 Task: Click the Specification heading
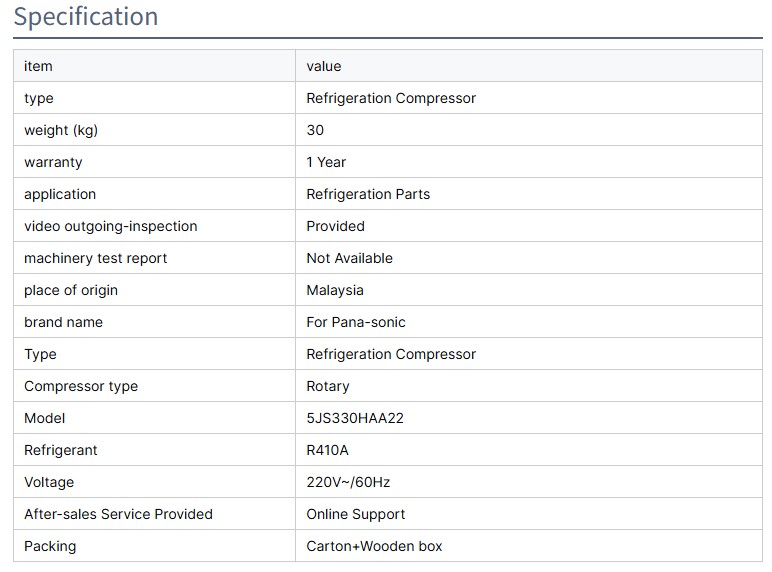(86, 17)
